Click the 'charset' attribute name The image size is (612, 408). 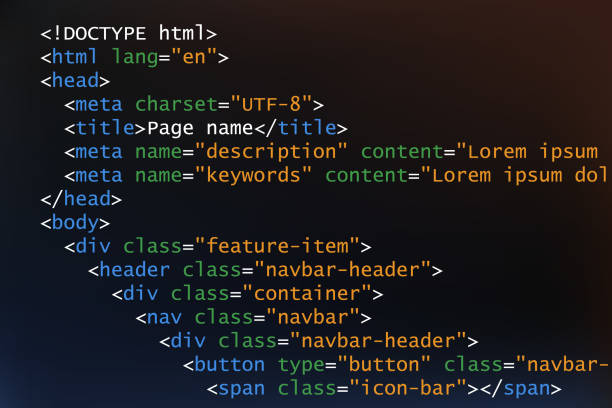click(x=176, y=104)
